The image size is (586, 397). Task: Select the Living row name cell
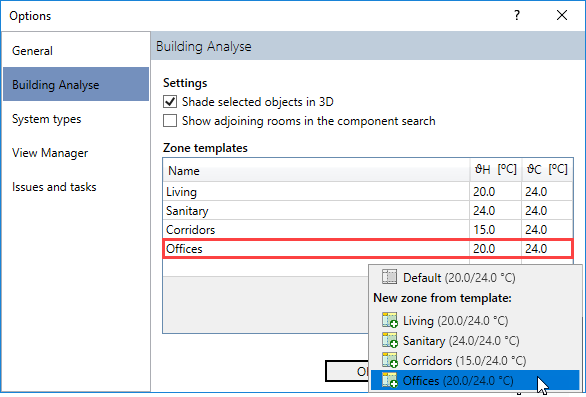[x=316, y=191]
